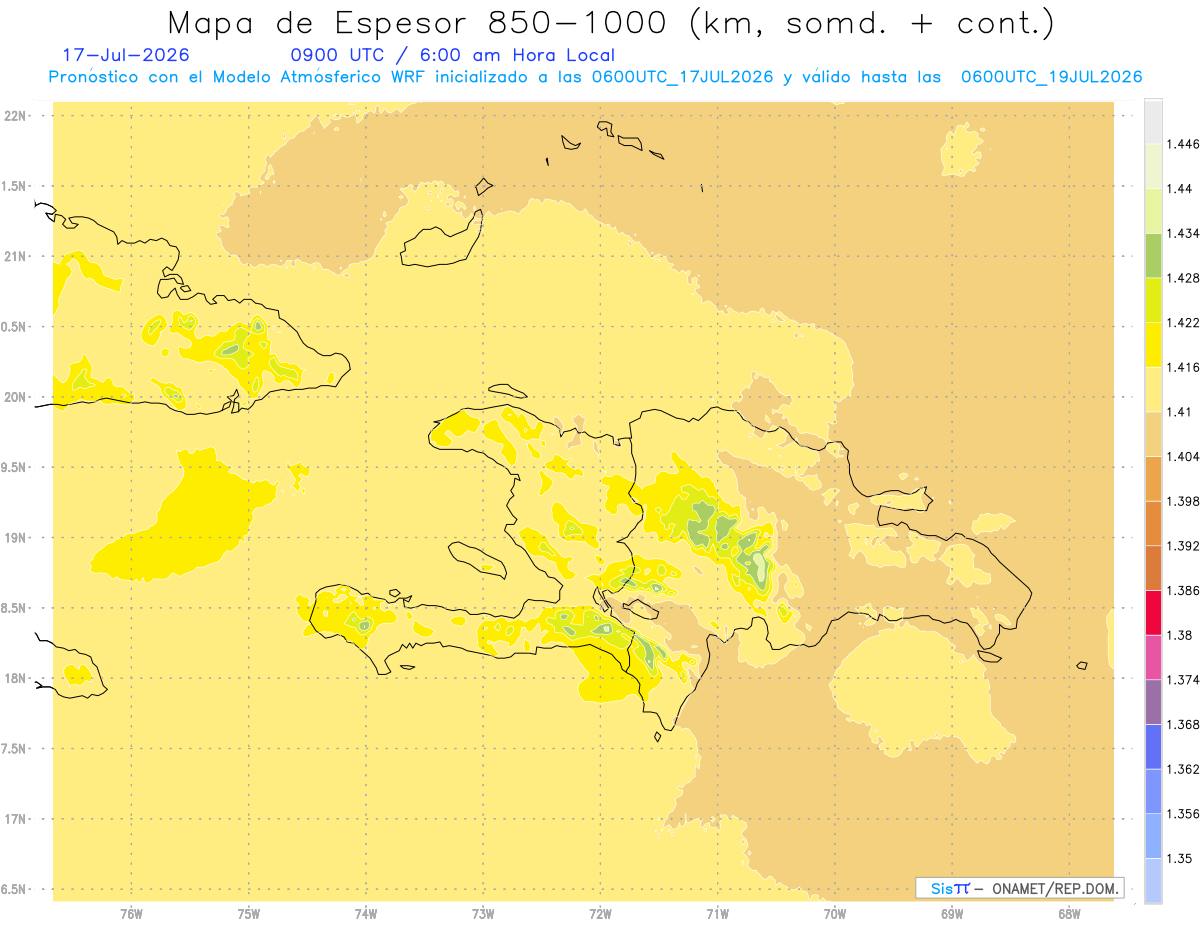The width and height of the screenshot is (1200, 927).
Task: Pick the swatch between 1.386 and 1.392
Action: [x=1153, y=568]
